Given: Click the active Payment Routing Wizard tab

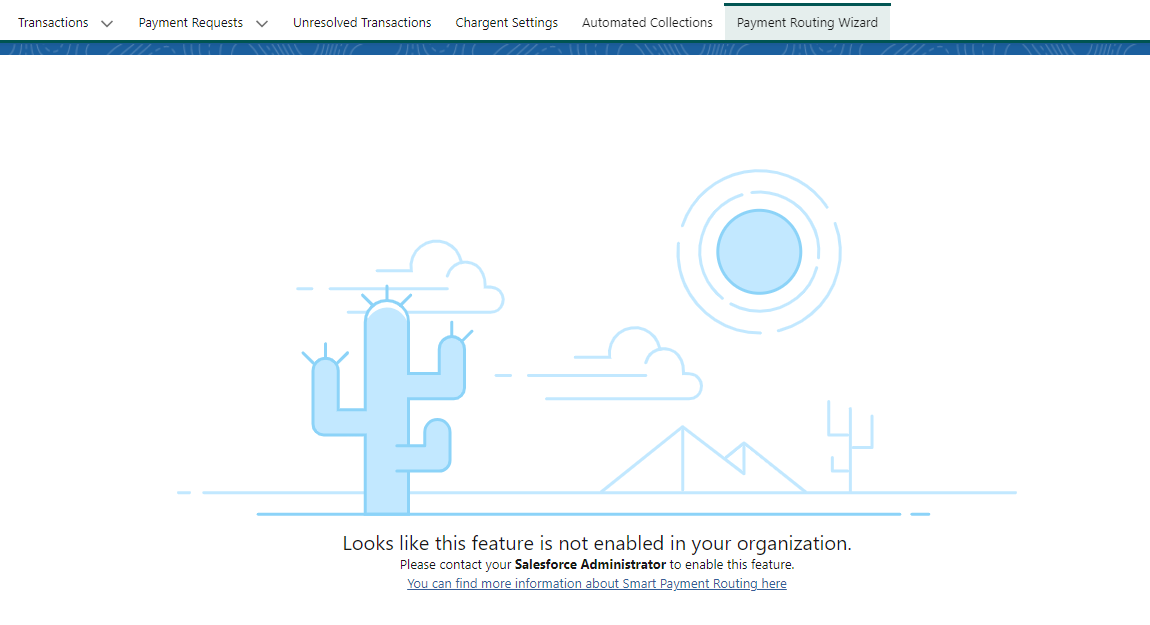Looking at the screenshot, I should (x=807, y=22).
